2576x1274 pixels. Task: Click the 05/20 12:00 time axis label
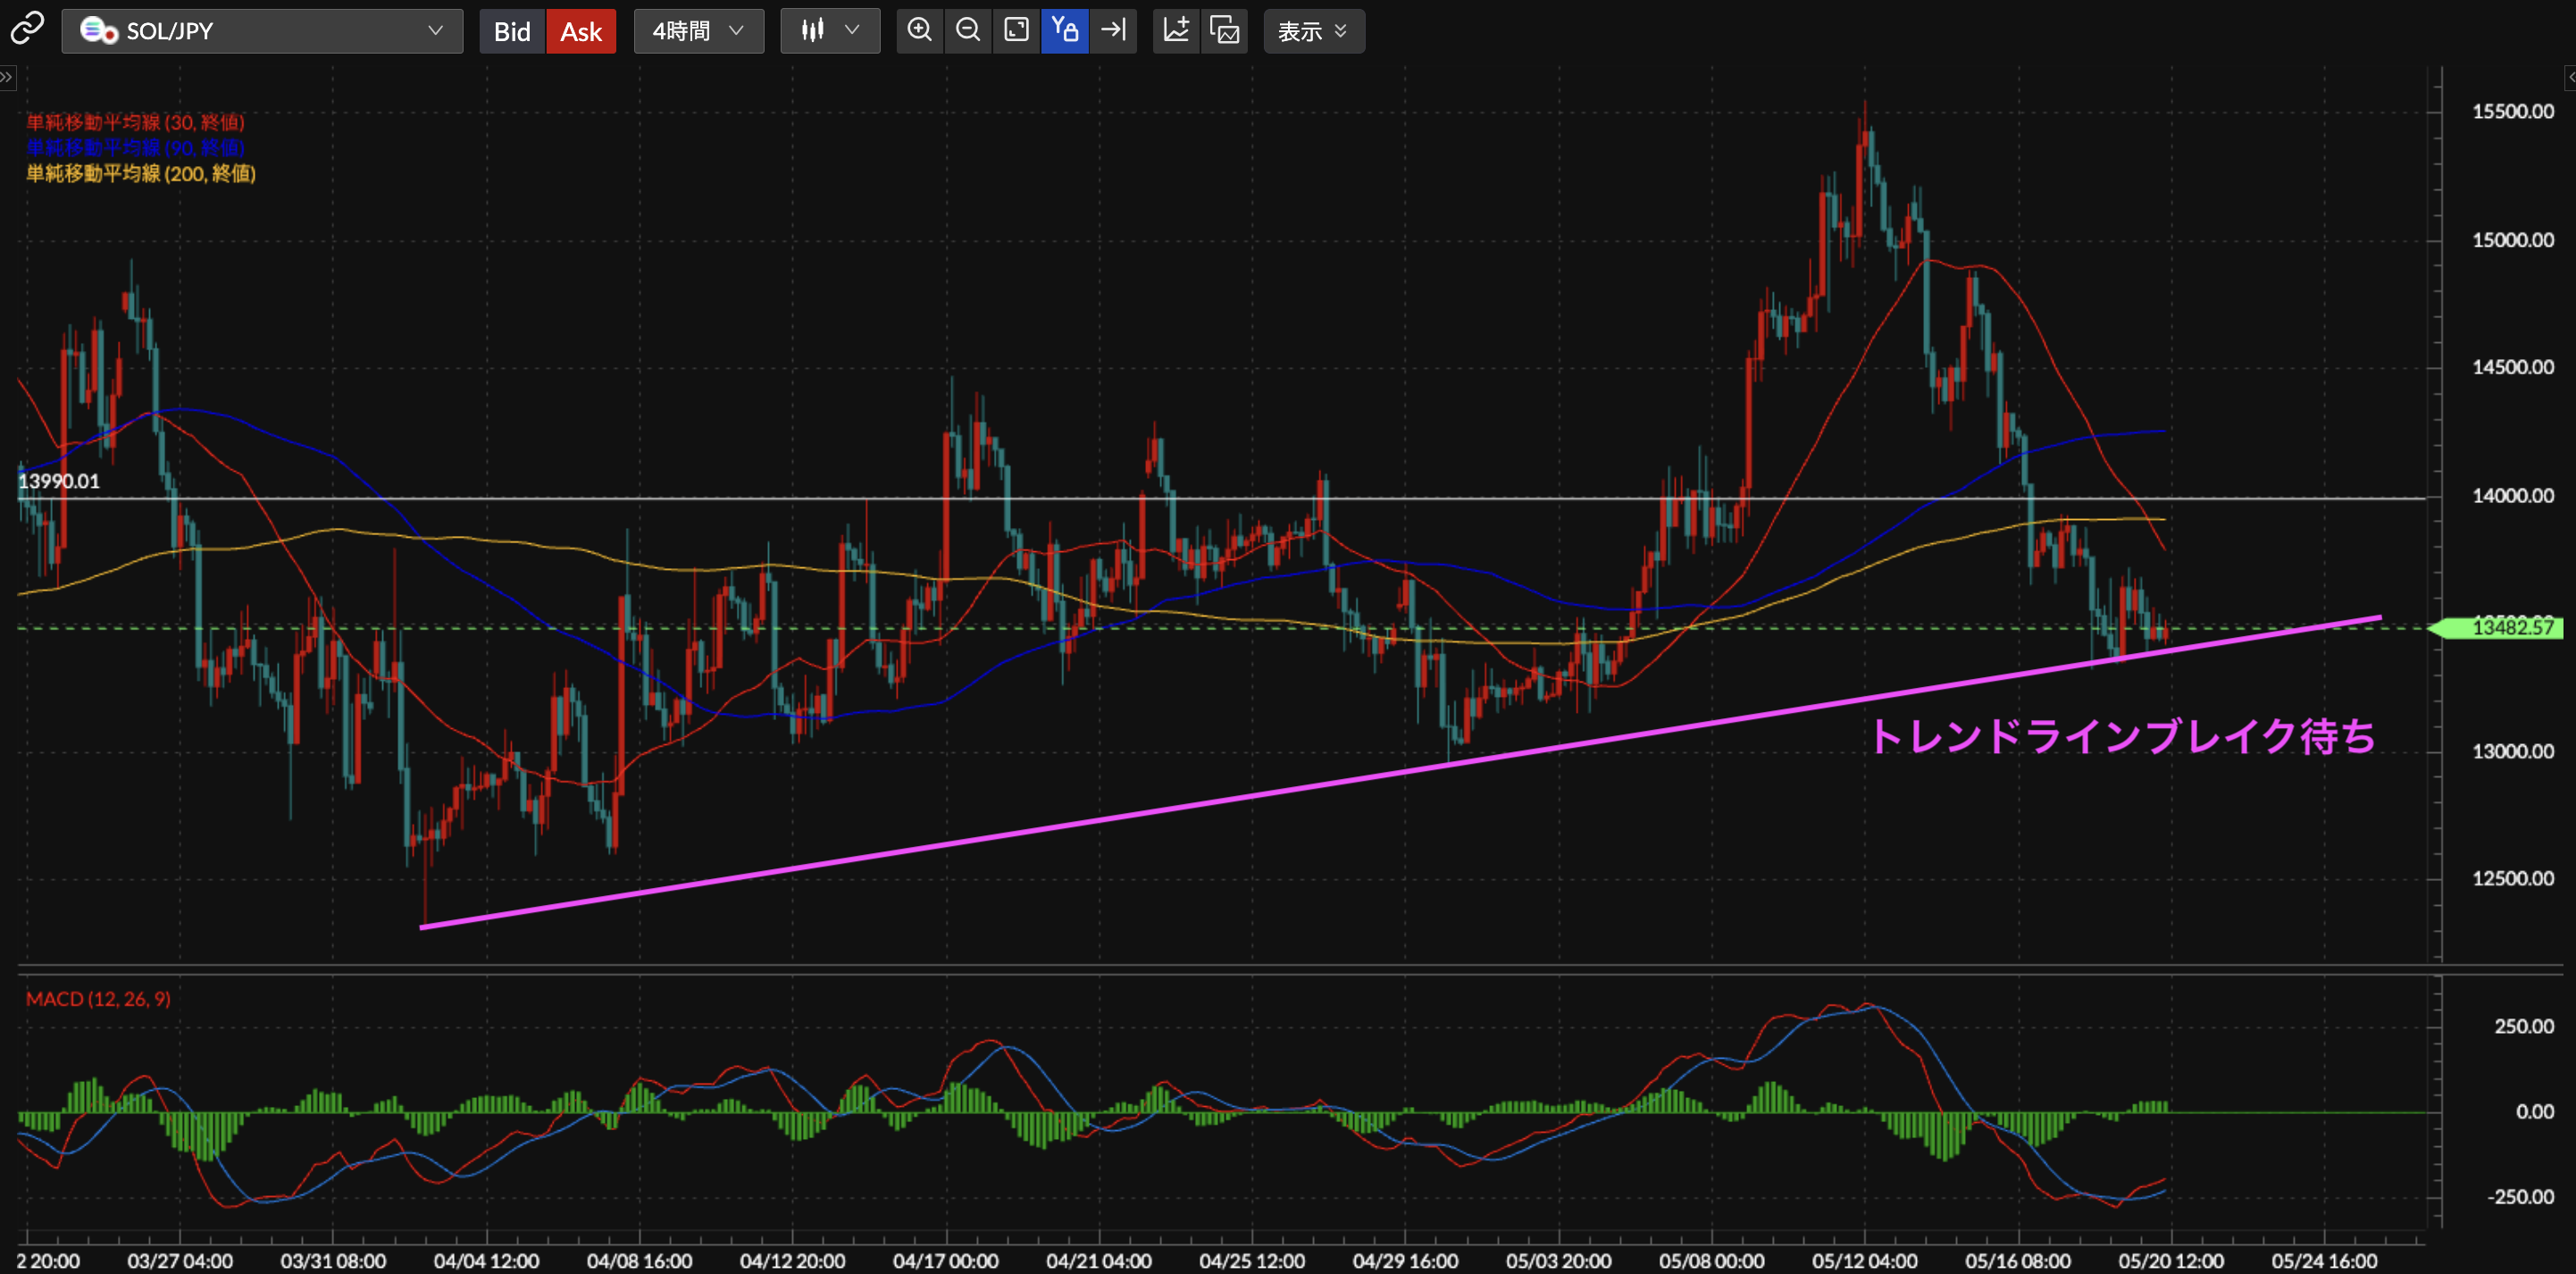point(2170,1261)
